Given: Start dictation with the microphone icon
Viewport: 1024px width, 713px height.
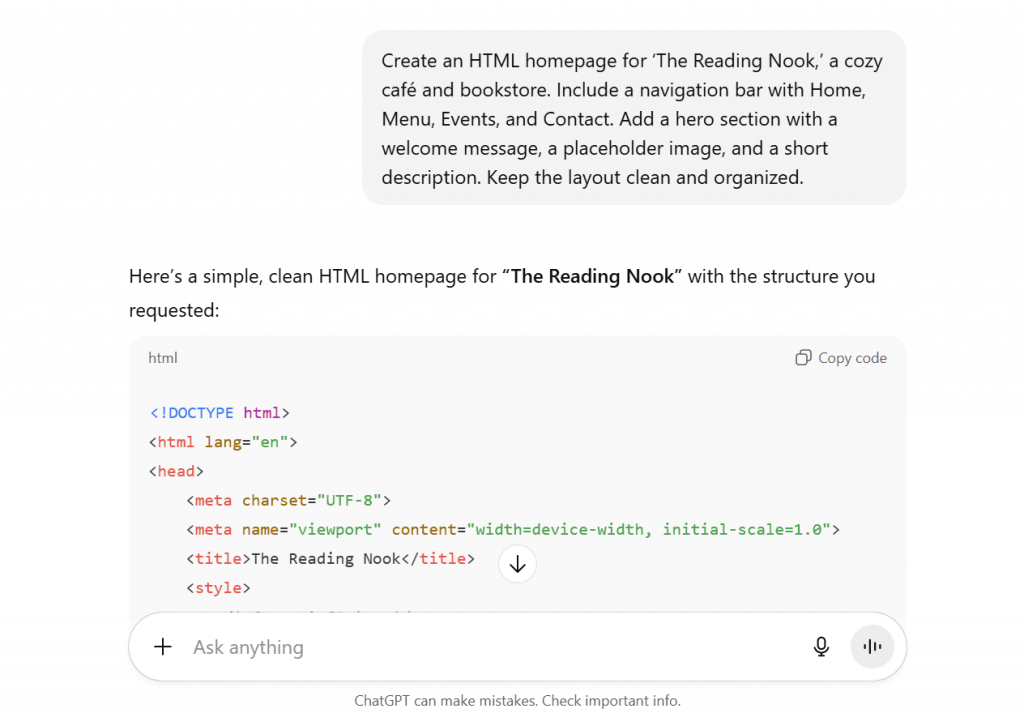Looking at the screenshot, I should (821, 646).
